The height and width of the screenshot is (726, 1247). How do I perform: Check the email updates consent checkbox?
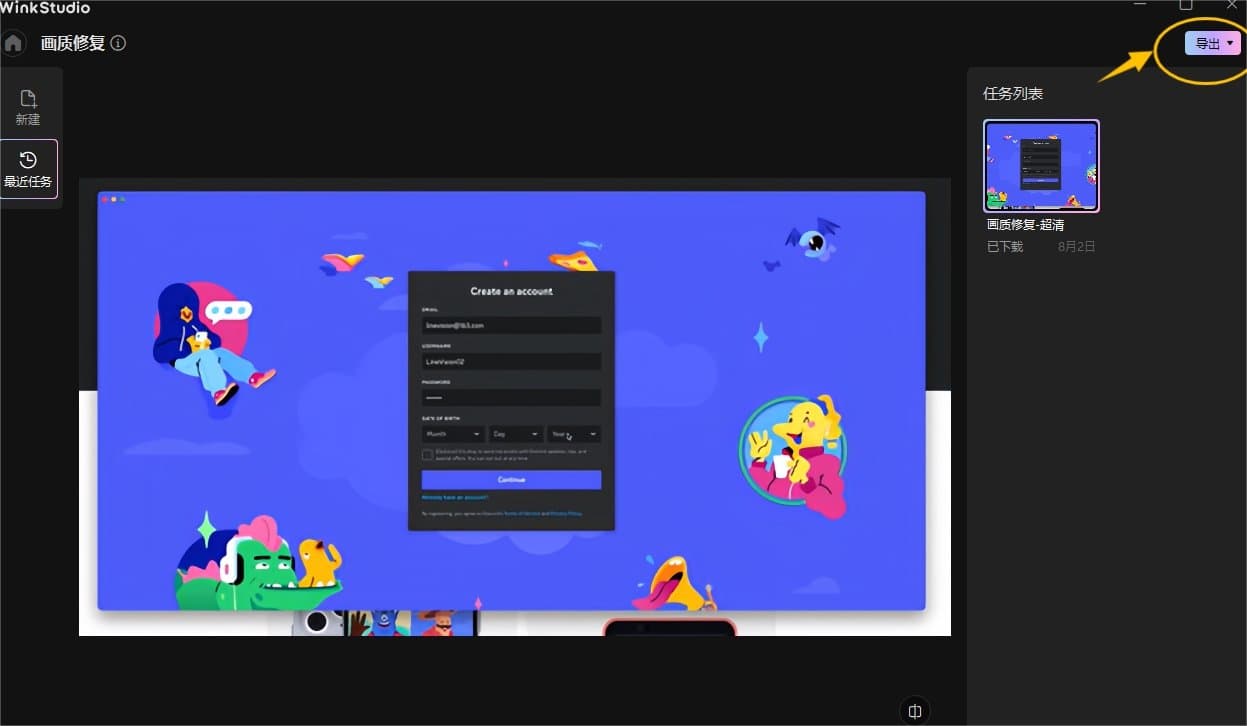(426, 454)
